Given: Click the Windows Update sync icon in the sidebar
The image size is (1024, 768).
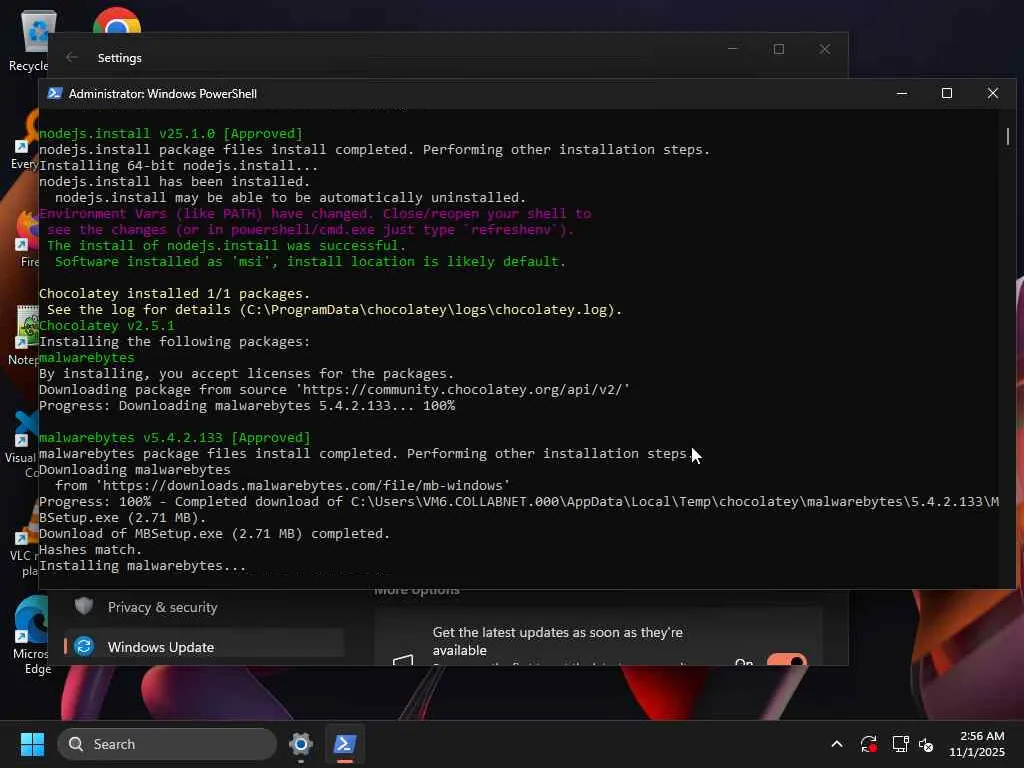Looking at the screenshot, I should [84, 647].
